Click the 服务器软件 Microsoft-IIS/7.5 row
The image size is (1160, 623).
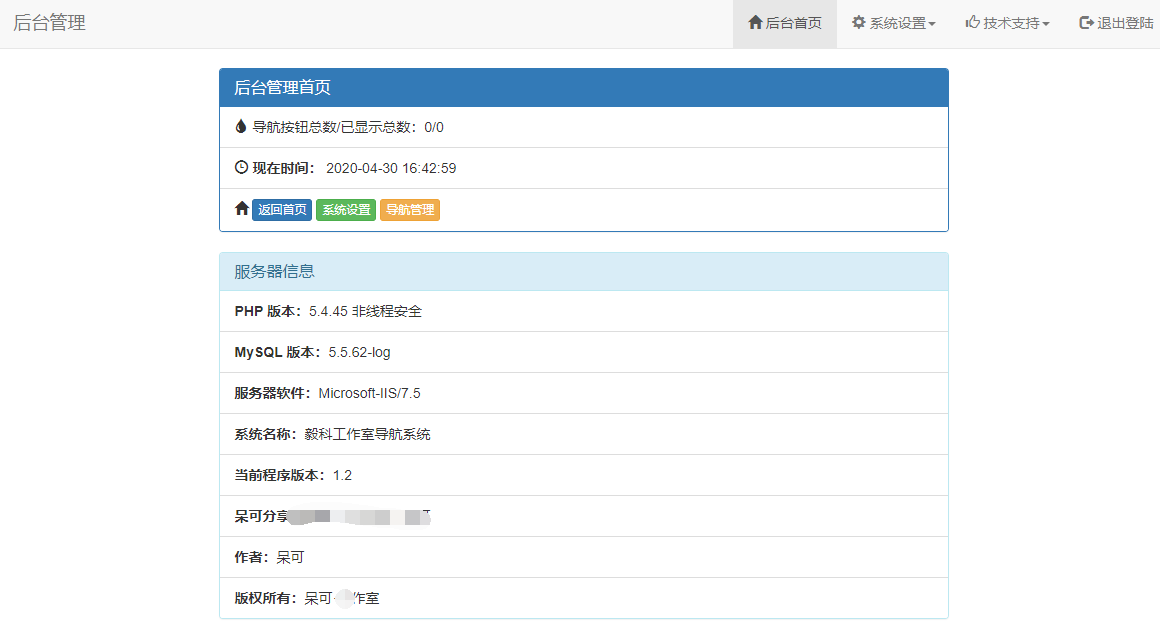tap(584, 393)
